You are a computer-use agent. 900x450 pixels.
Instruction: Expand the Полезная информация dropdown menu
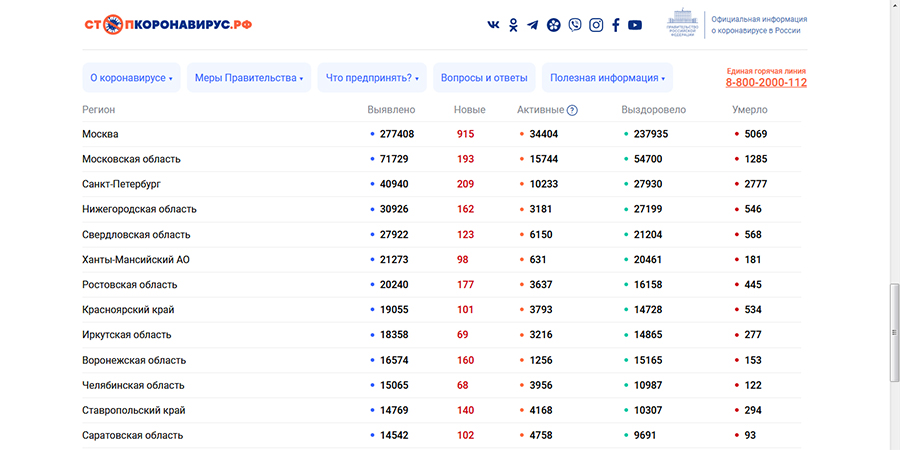(x=607, y=77)
